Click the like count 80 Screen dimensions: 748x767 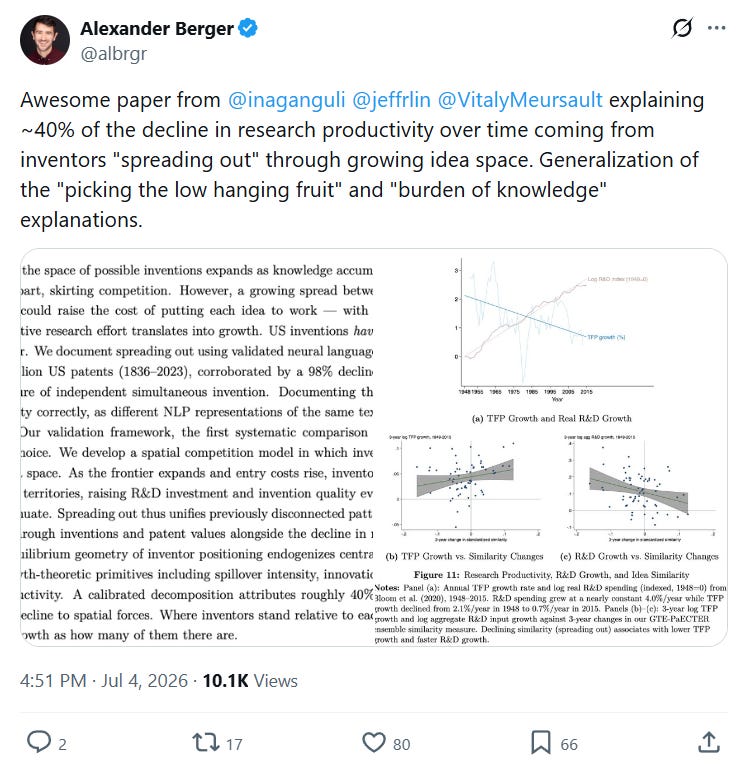pyautogui.click(x=401, y=744)
